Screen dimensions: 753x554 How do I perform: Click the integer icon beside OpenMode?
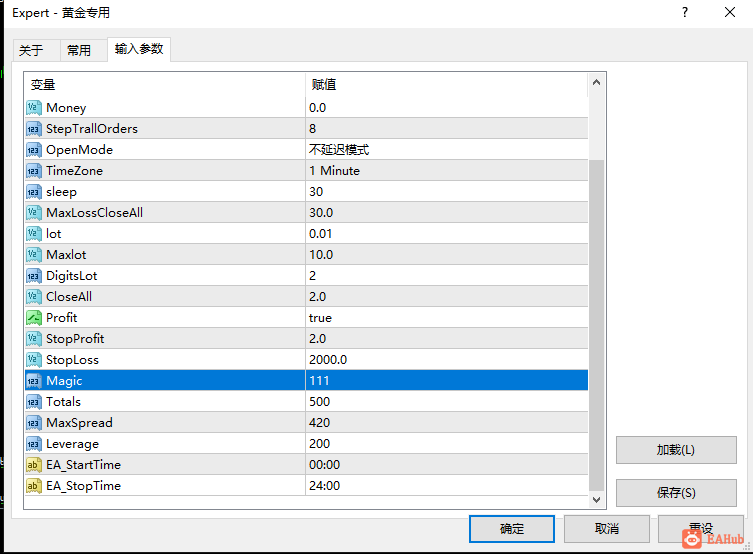tap(34, 150)
